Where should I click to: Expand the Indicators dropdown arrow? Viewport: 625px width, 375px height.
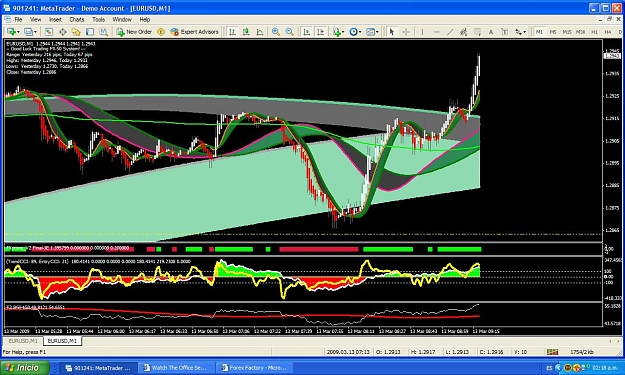coord(343,32)
